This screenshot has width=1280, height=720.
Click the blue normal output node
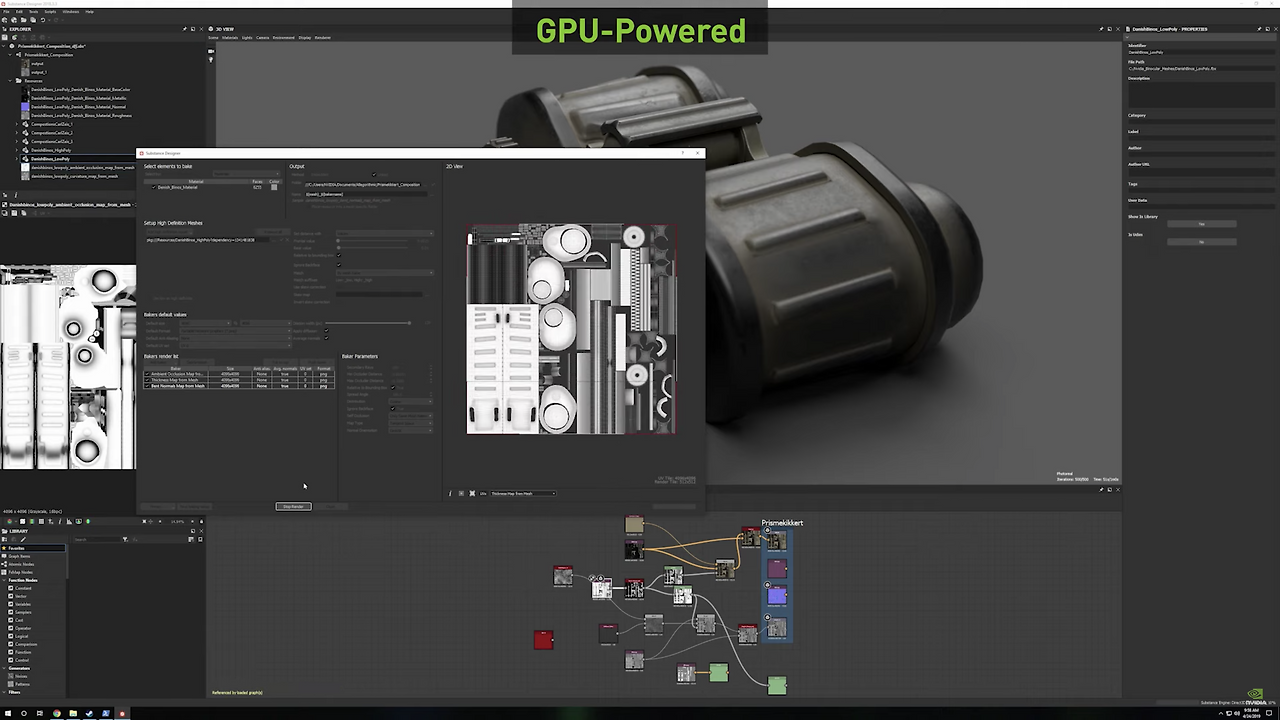(777, 597)
